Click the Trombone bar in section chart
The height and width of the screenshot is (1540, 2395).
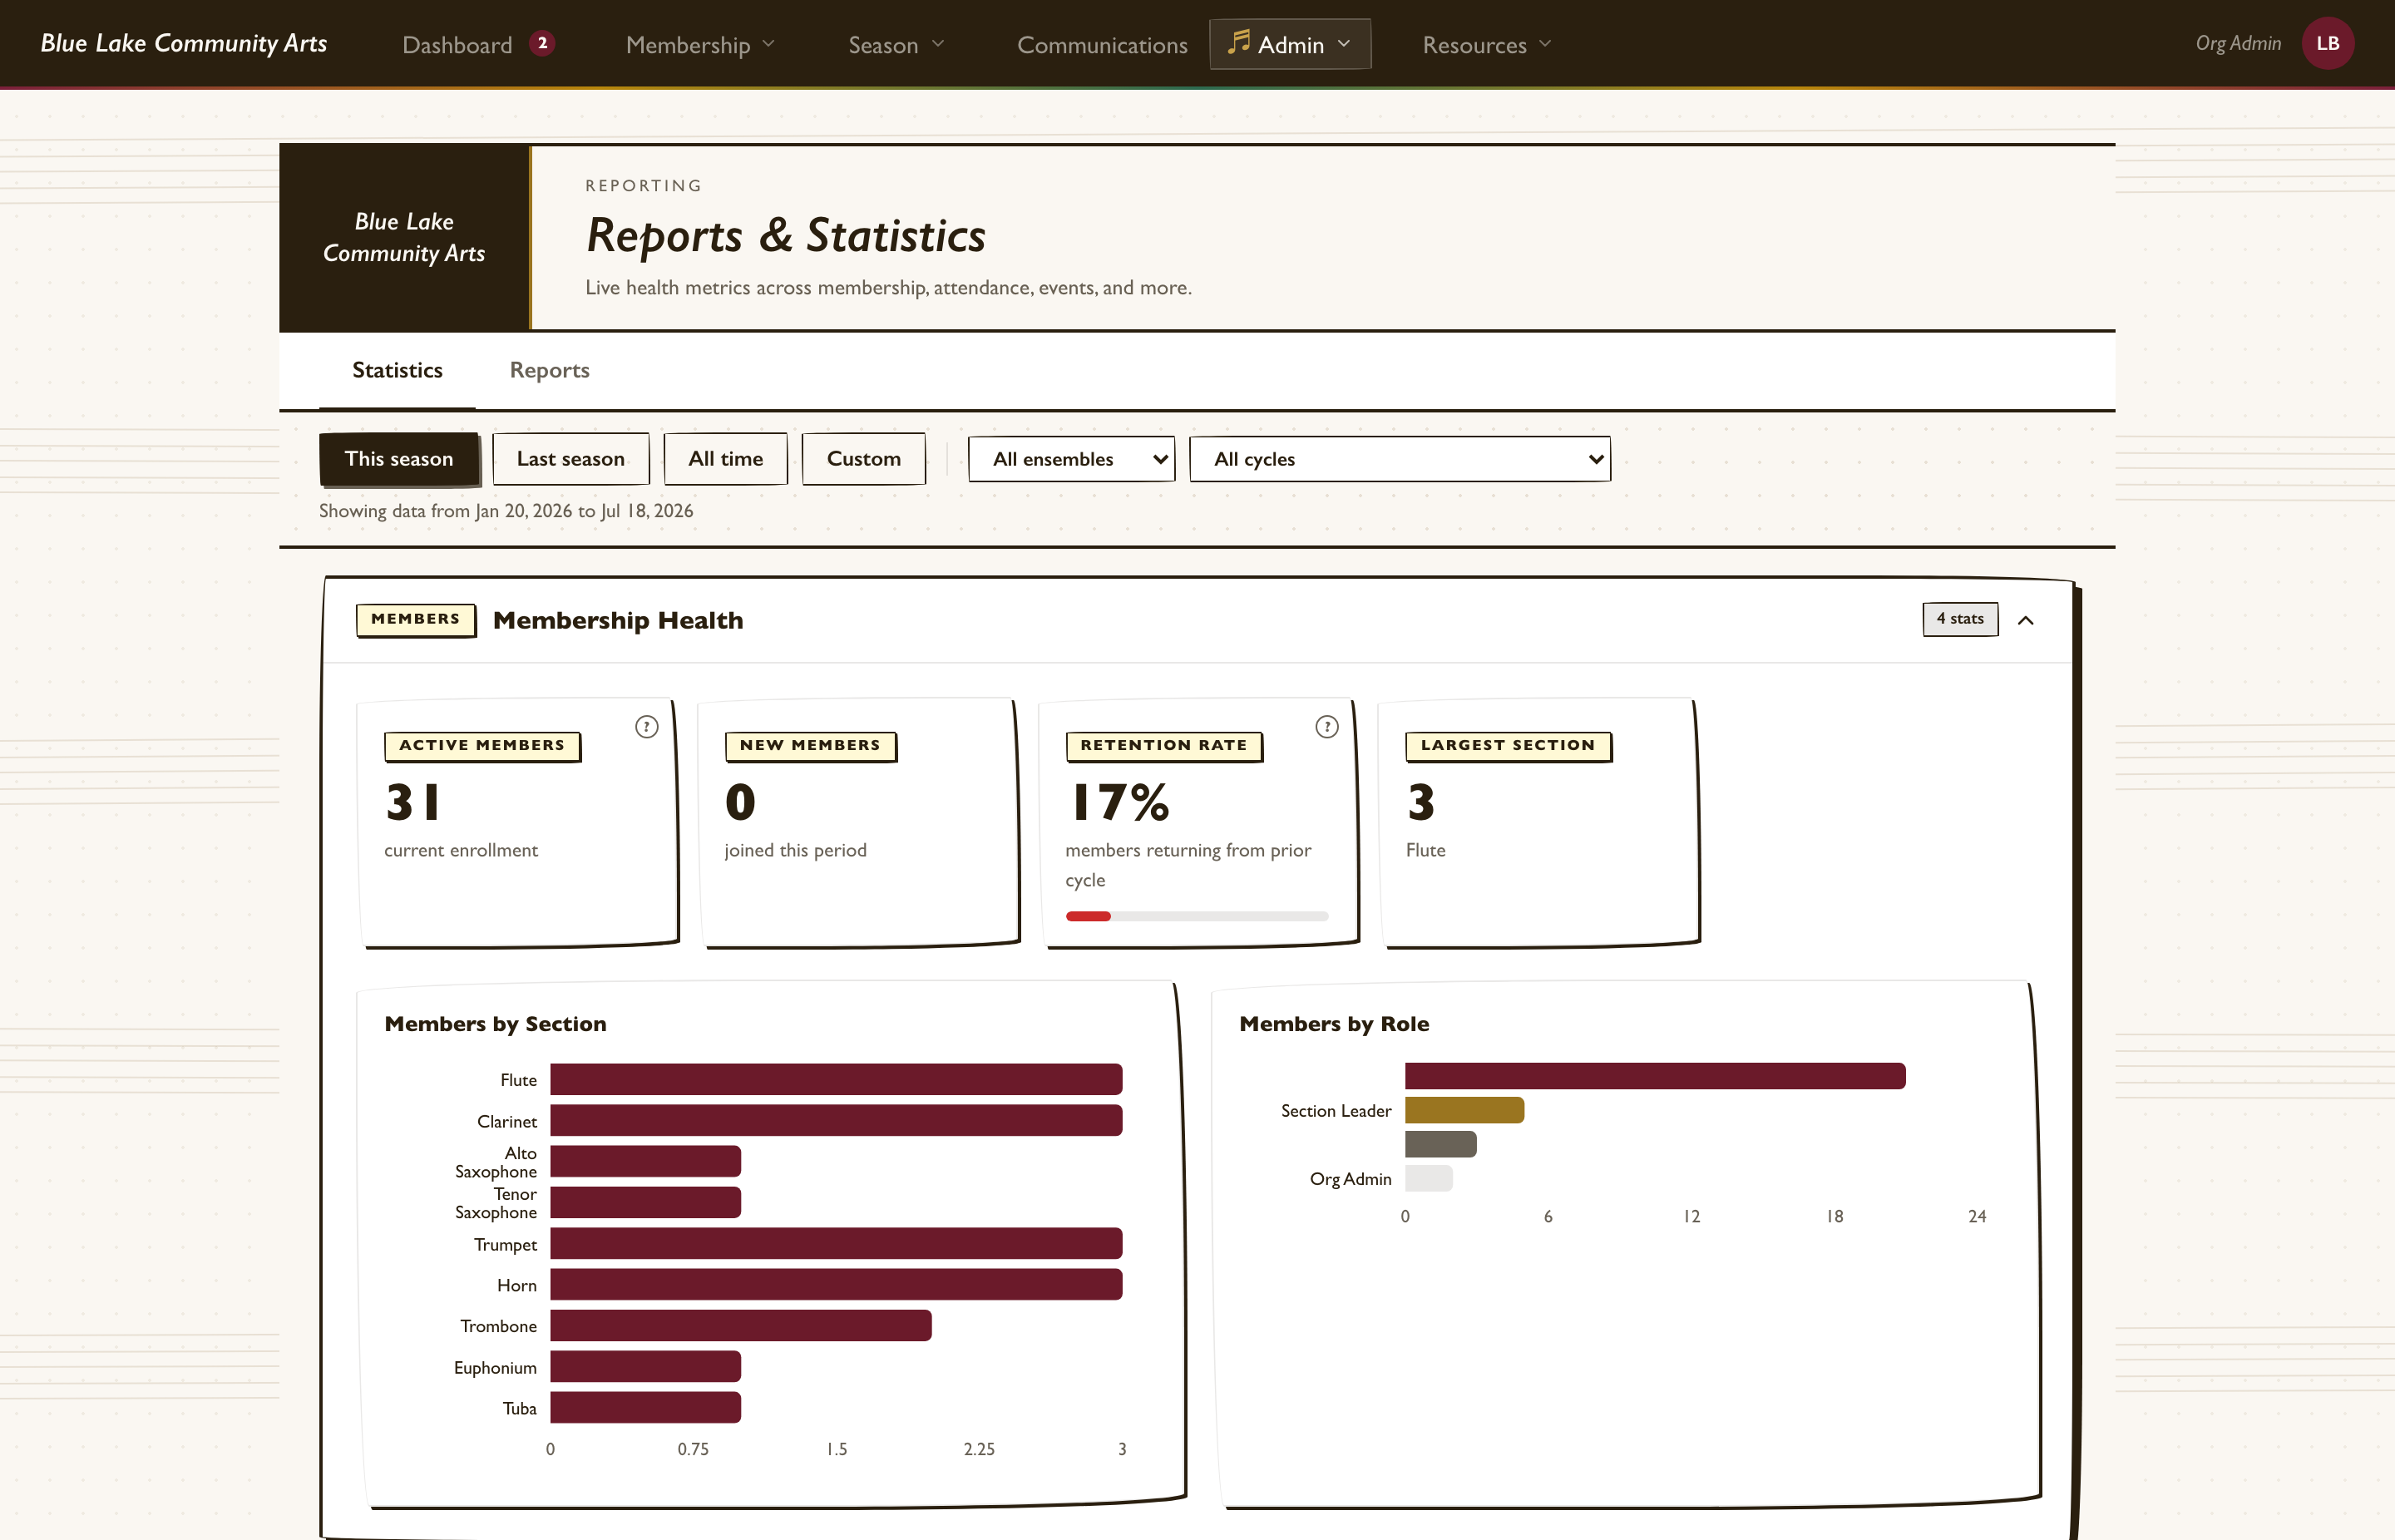[x=741, y=1326]
